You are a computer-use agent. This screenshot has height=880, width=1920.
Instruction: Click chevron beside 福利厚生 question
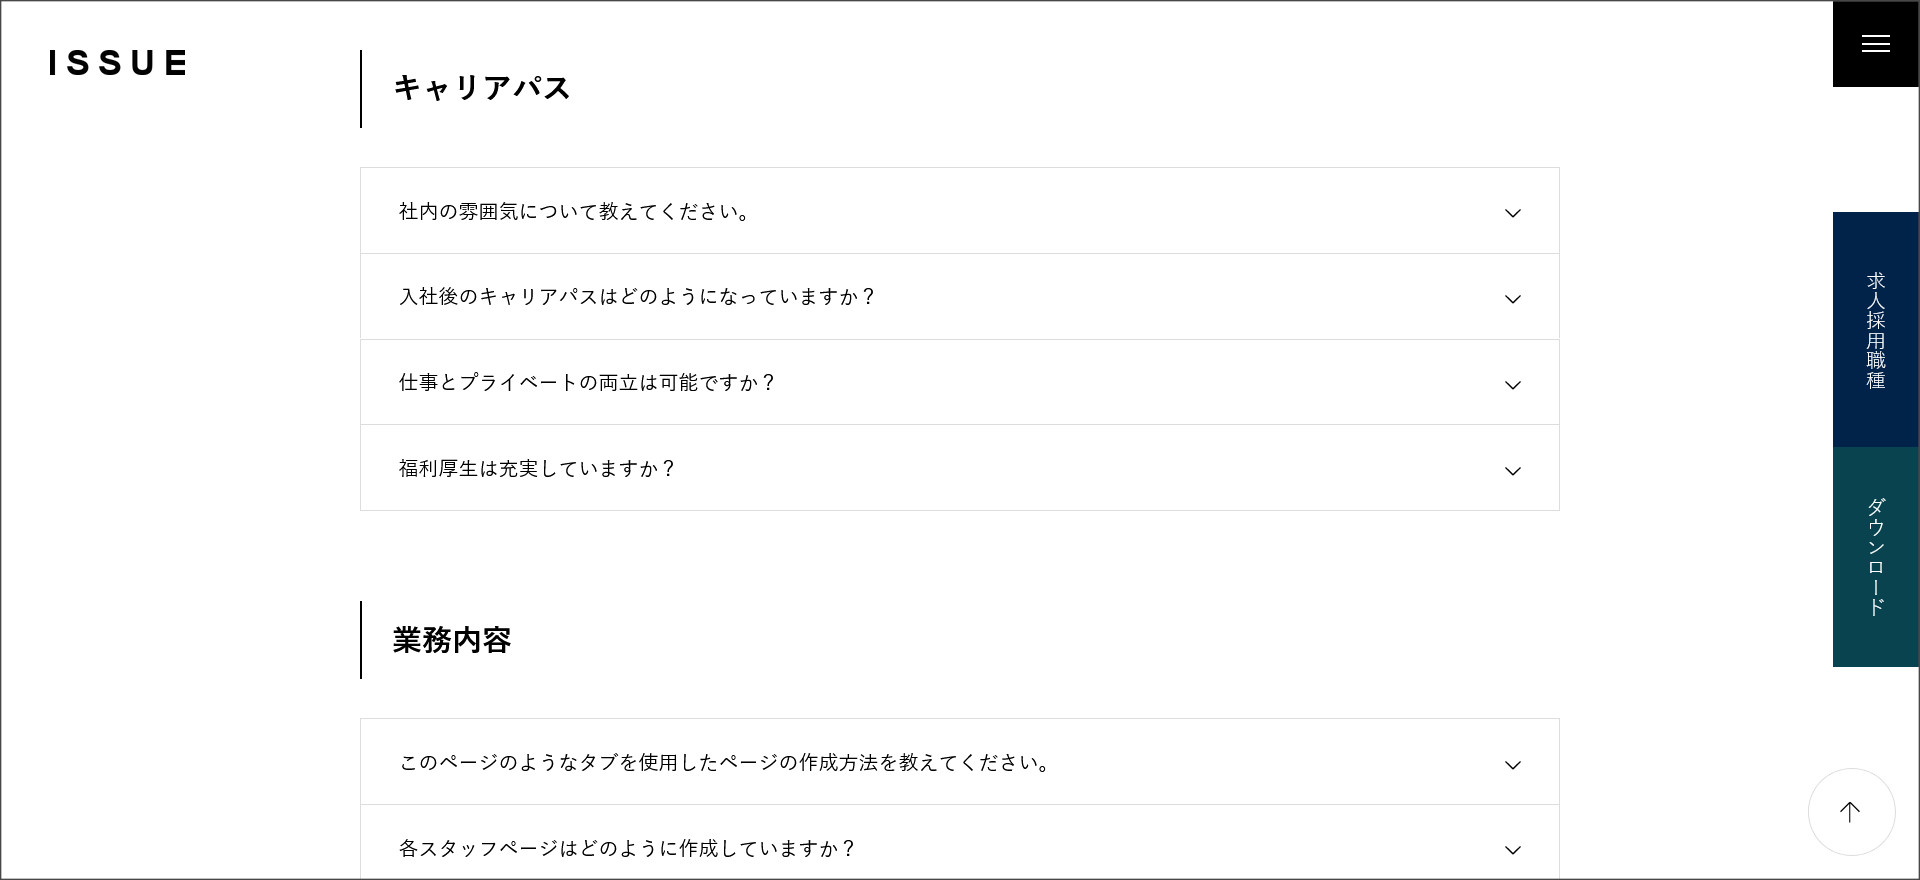click(1513, 471)
